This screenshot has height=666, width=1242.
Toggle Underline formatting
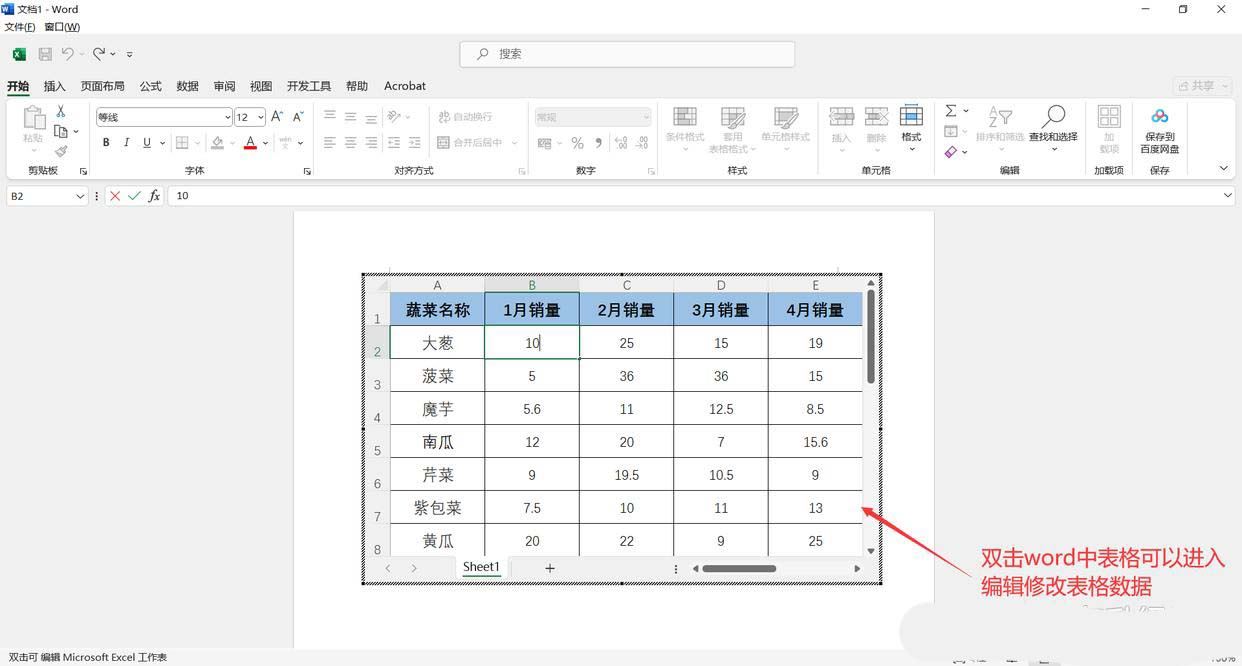point(147,143)
